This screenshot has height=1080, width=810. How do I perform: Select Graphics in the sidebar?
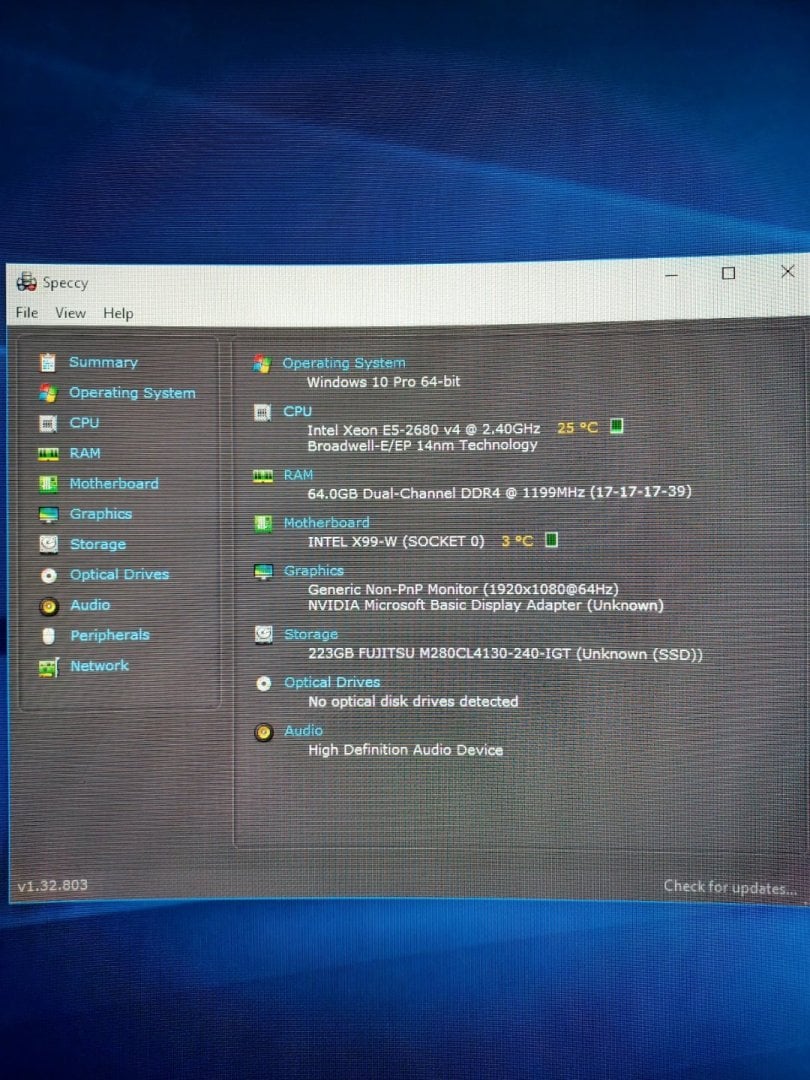pos(101,514)
